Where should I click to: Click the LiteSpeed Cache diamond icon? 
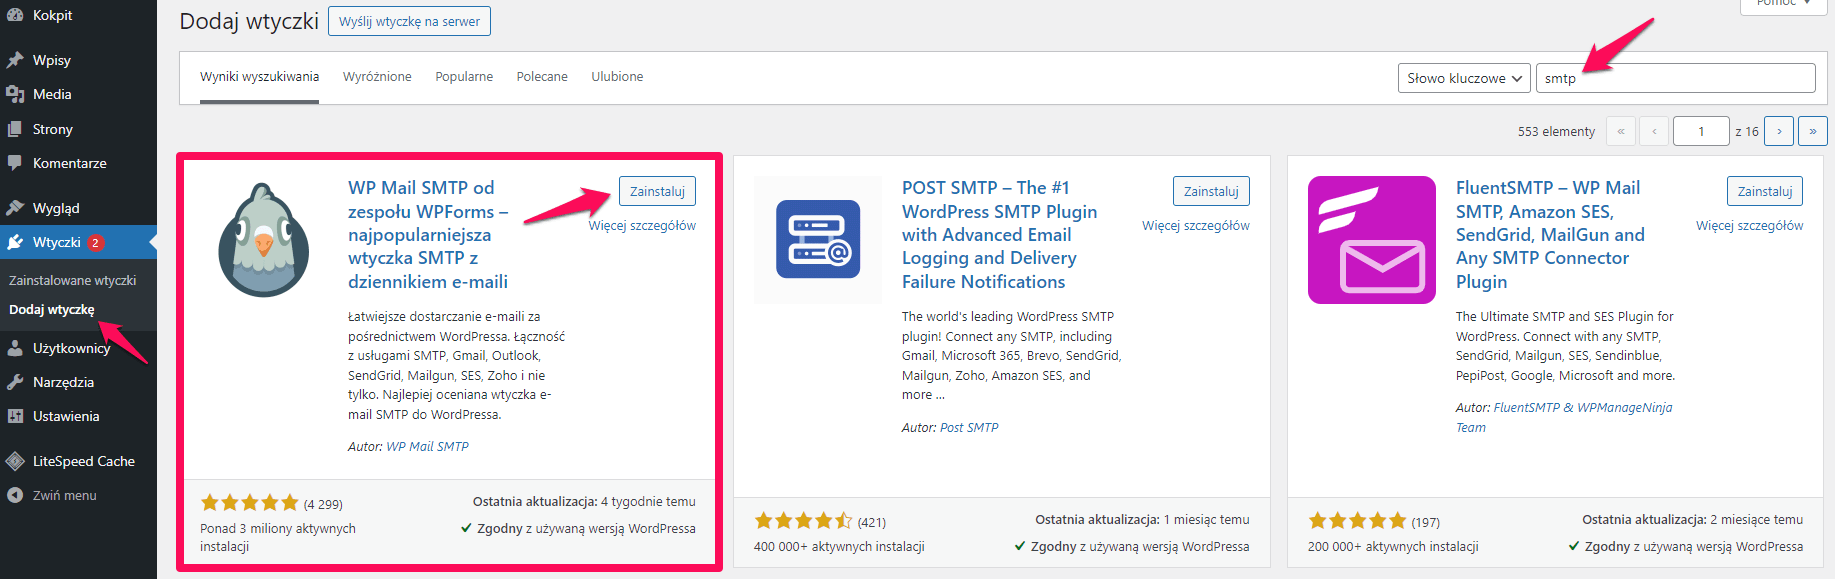(15, 461)
